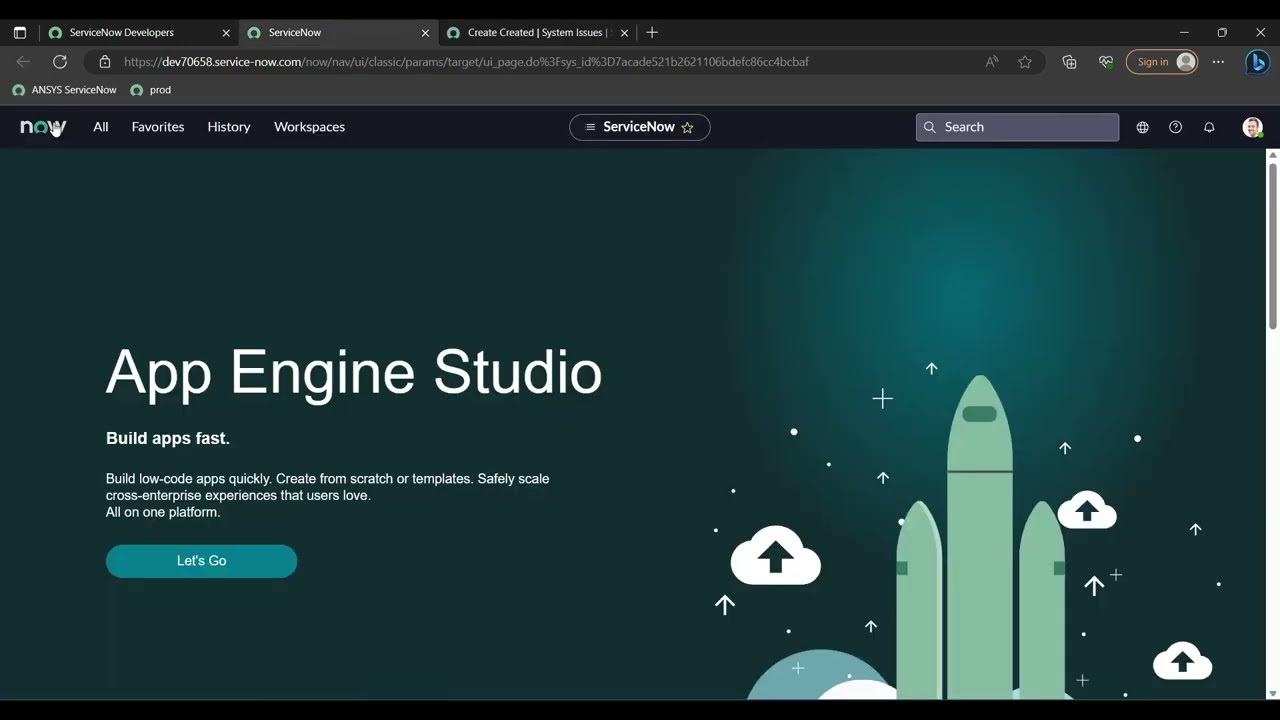Click the 'Build apps fast.' text
The height and width of the screenshot is (720, 1280).
(x=168, y=438)
